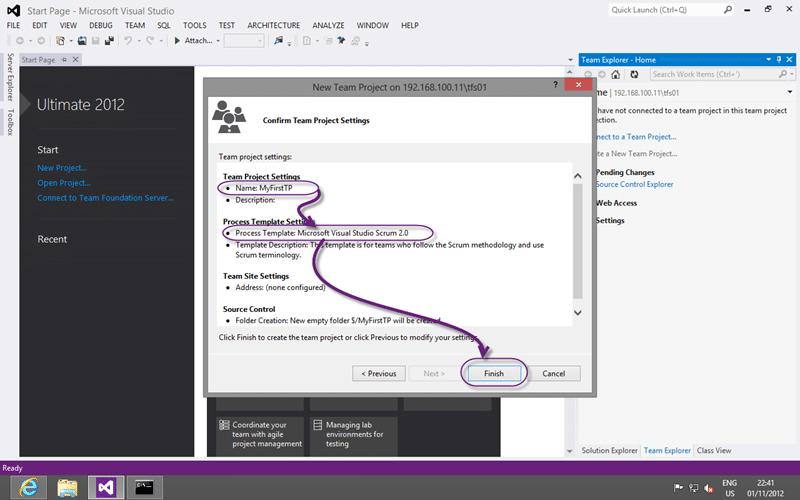800x500 pixels.
Task: Click the Save toolbar icon
Action: pos(95,41)
